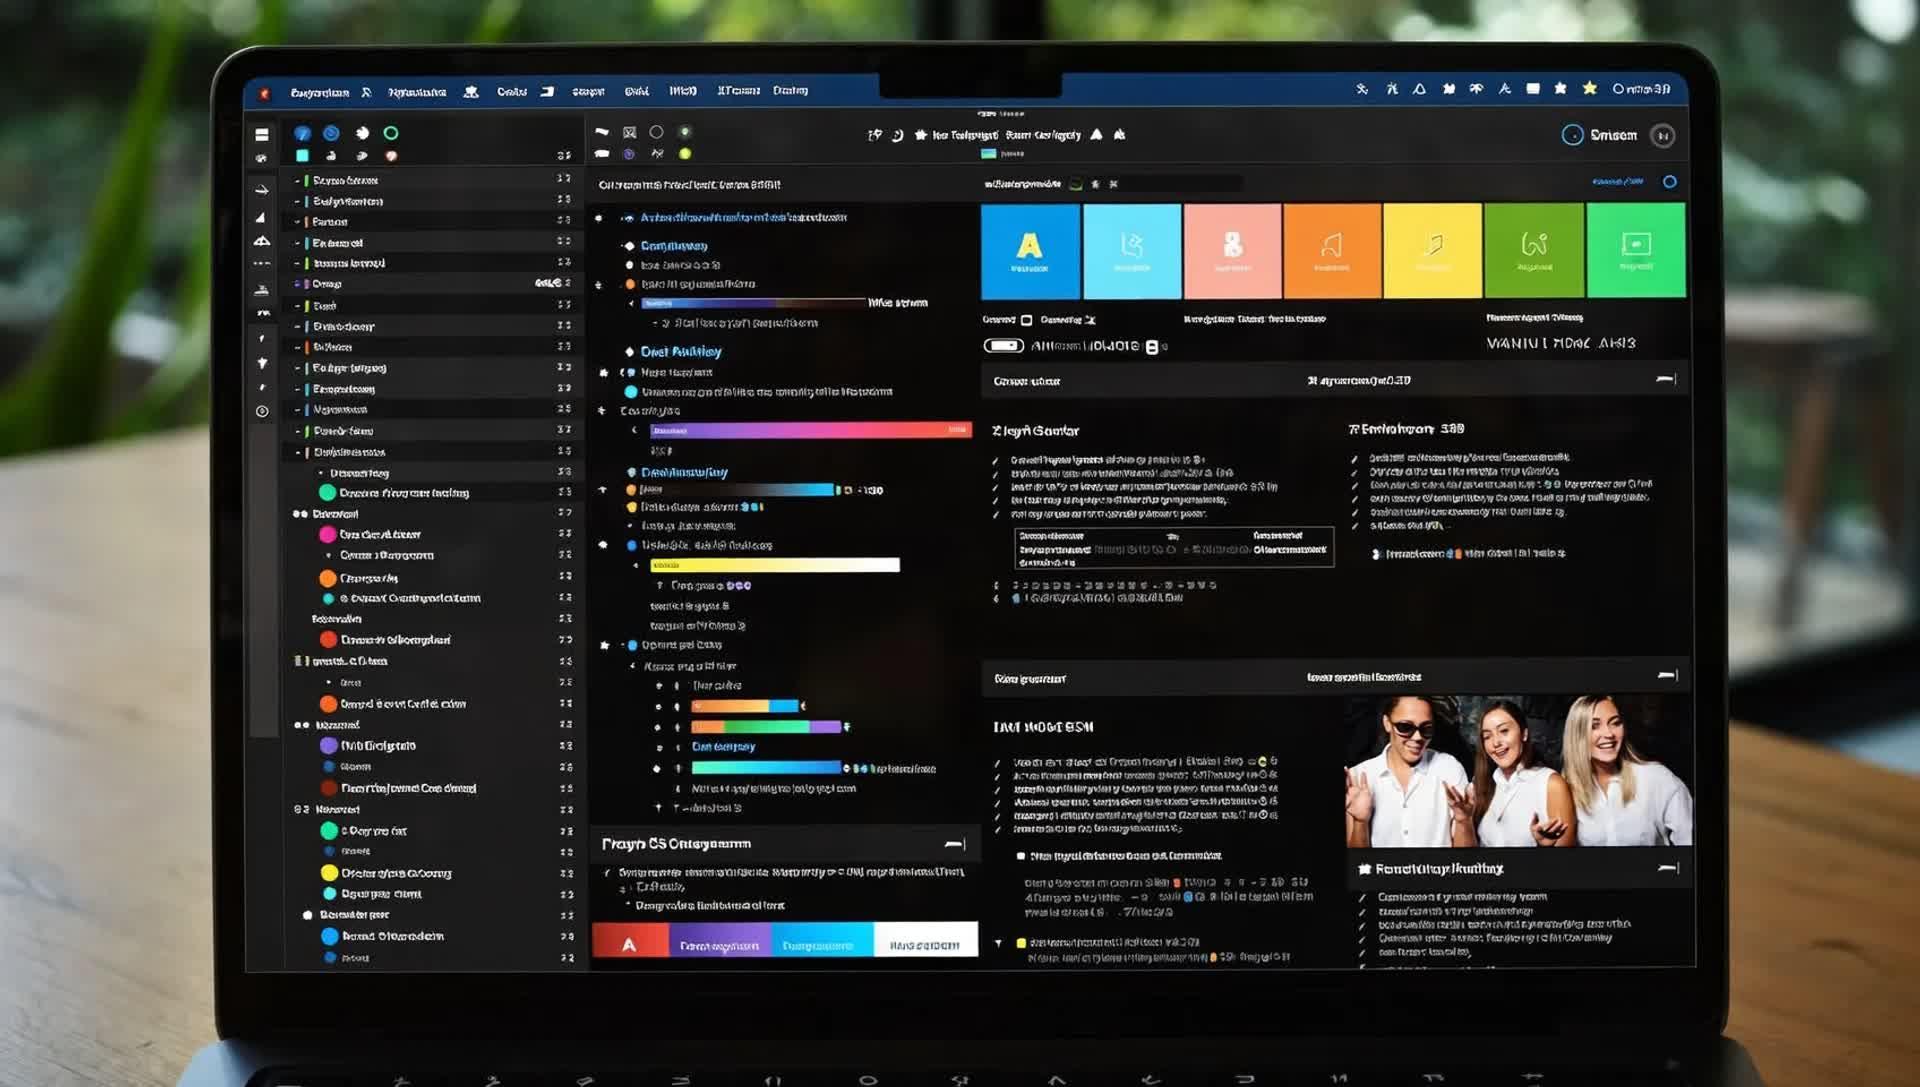Click the orange-red circle icon in the left toolbar

click(391, 156)
